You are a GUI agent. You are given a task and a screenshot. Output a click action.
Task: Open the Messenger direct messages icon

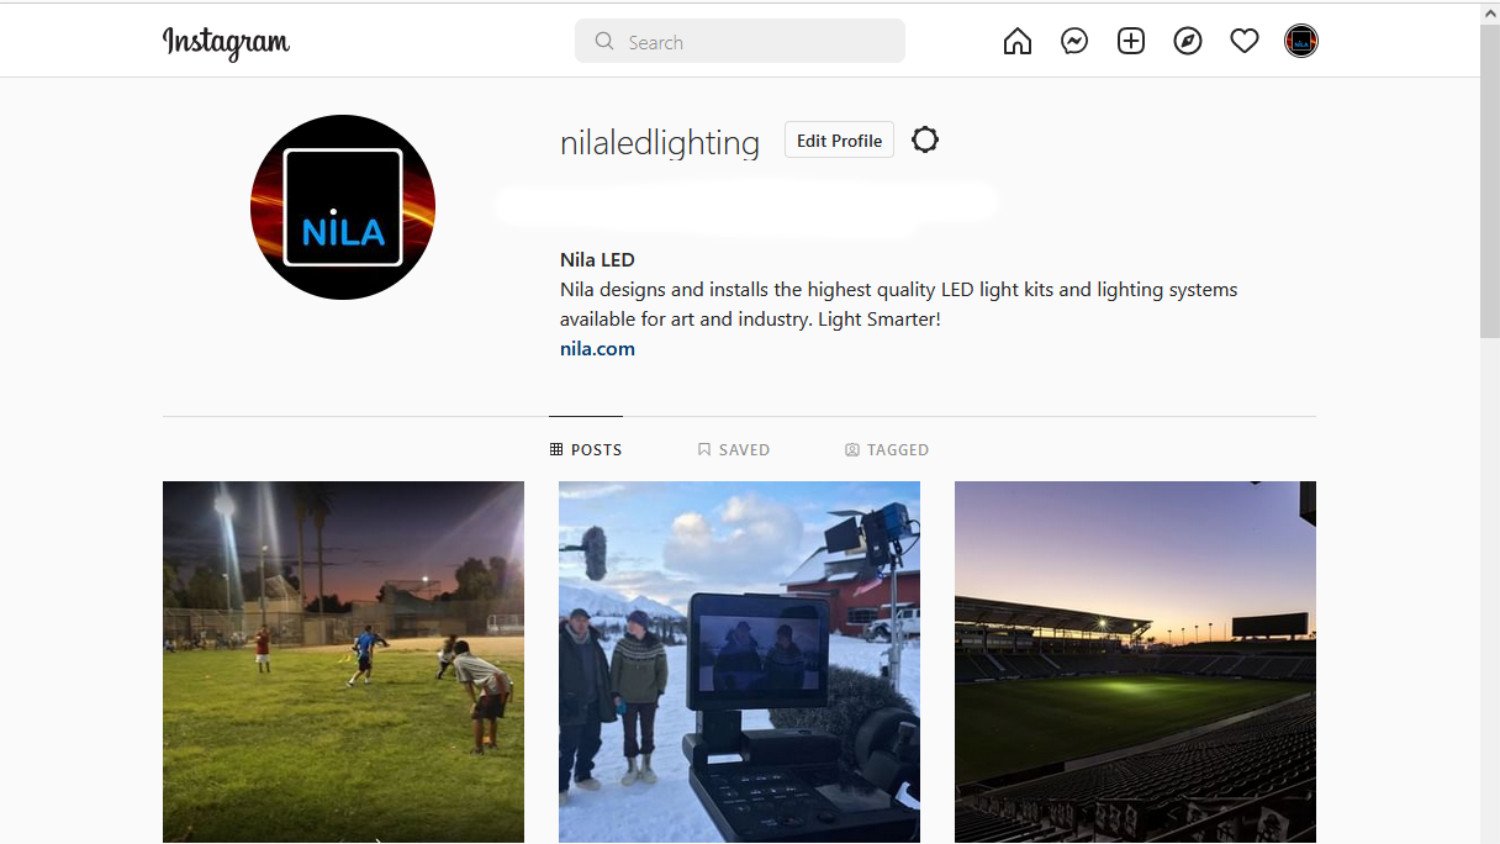tap(1074, 41)
